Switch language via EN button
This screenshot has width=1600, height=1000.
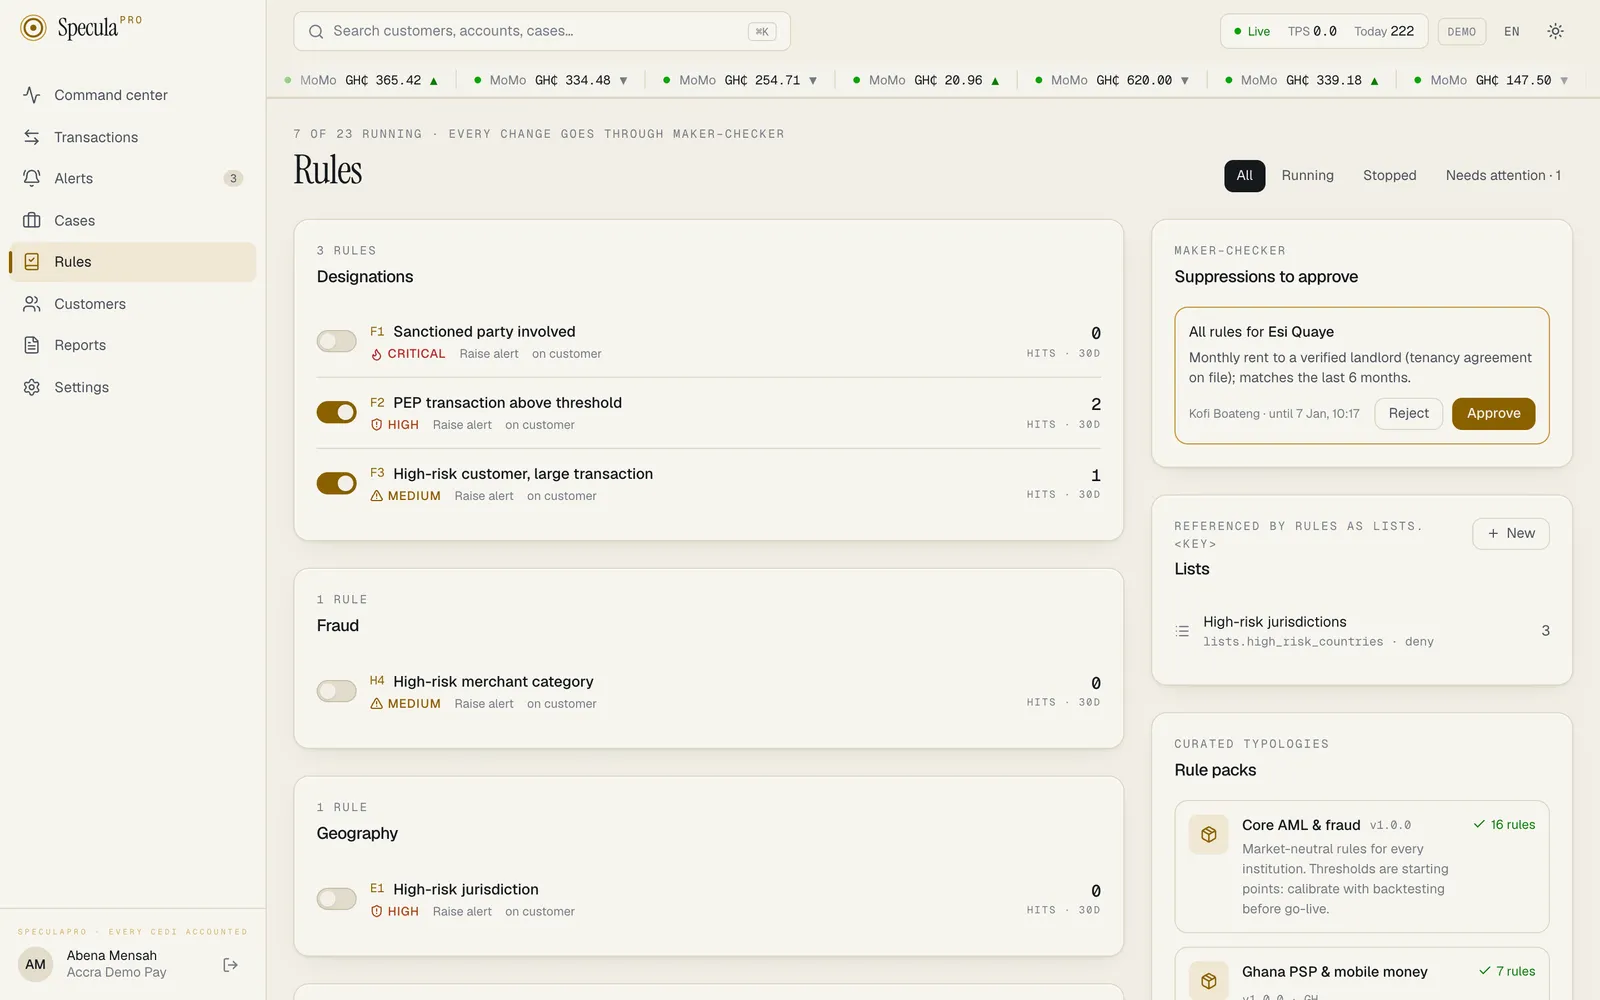pyautogui.click(x=1511, y=31)
